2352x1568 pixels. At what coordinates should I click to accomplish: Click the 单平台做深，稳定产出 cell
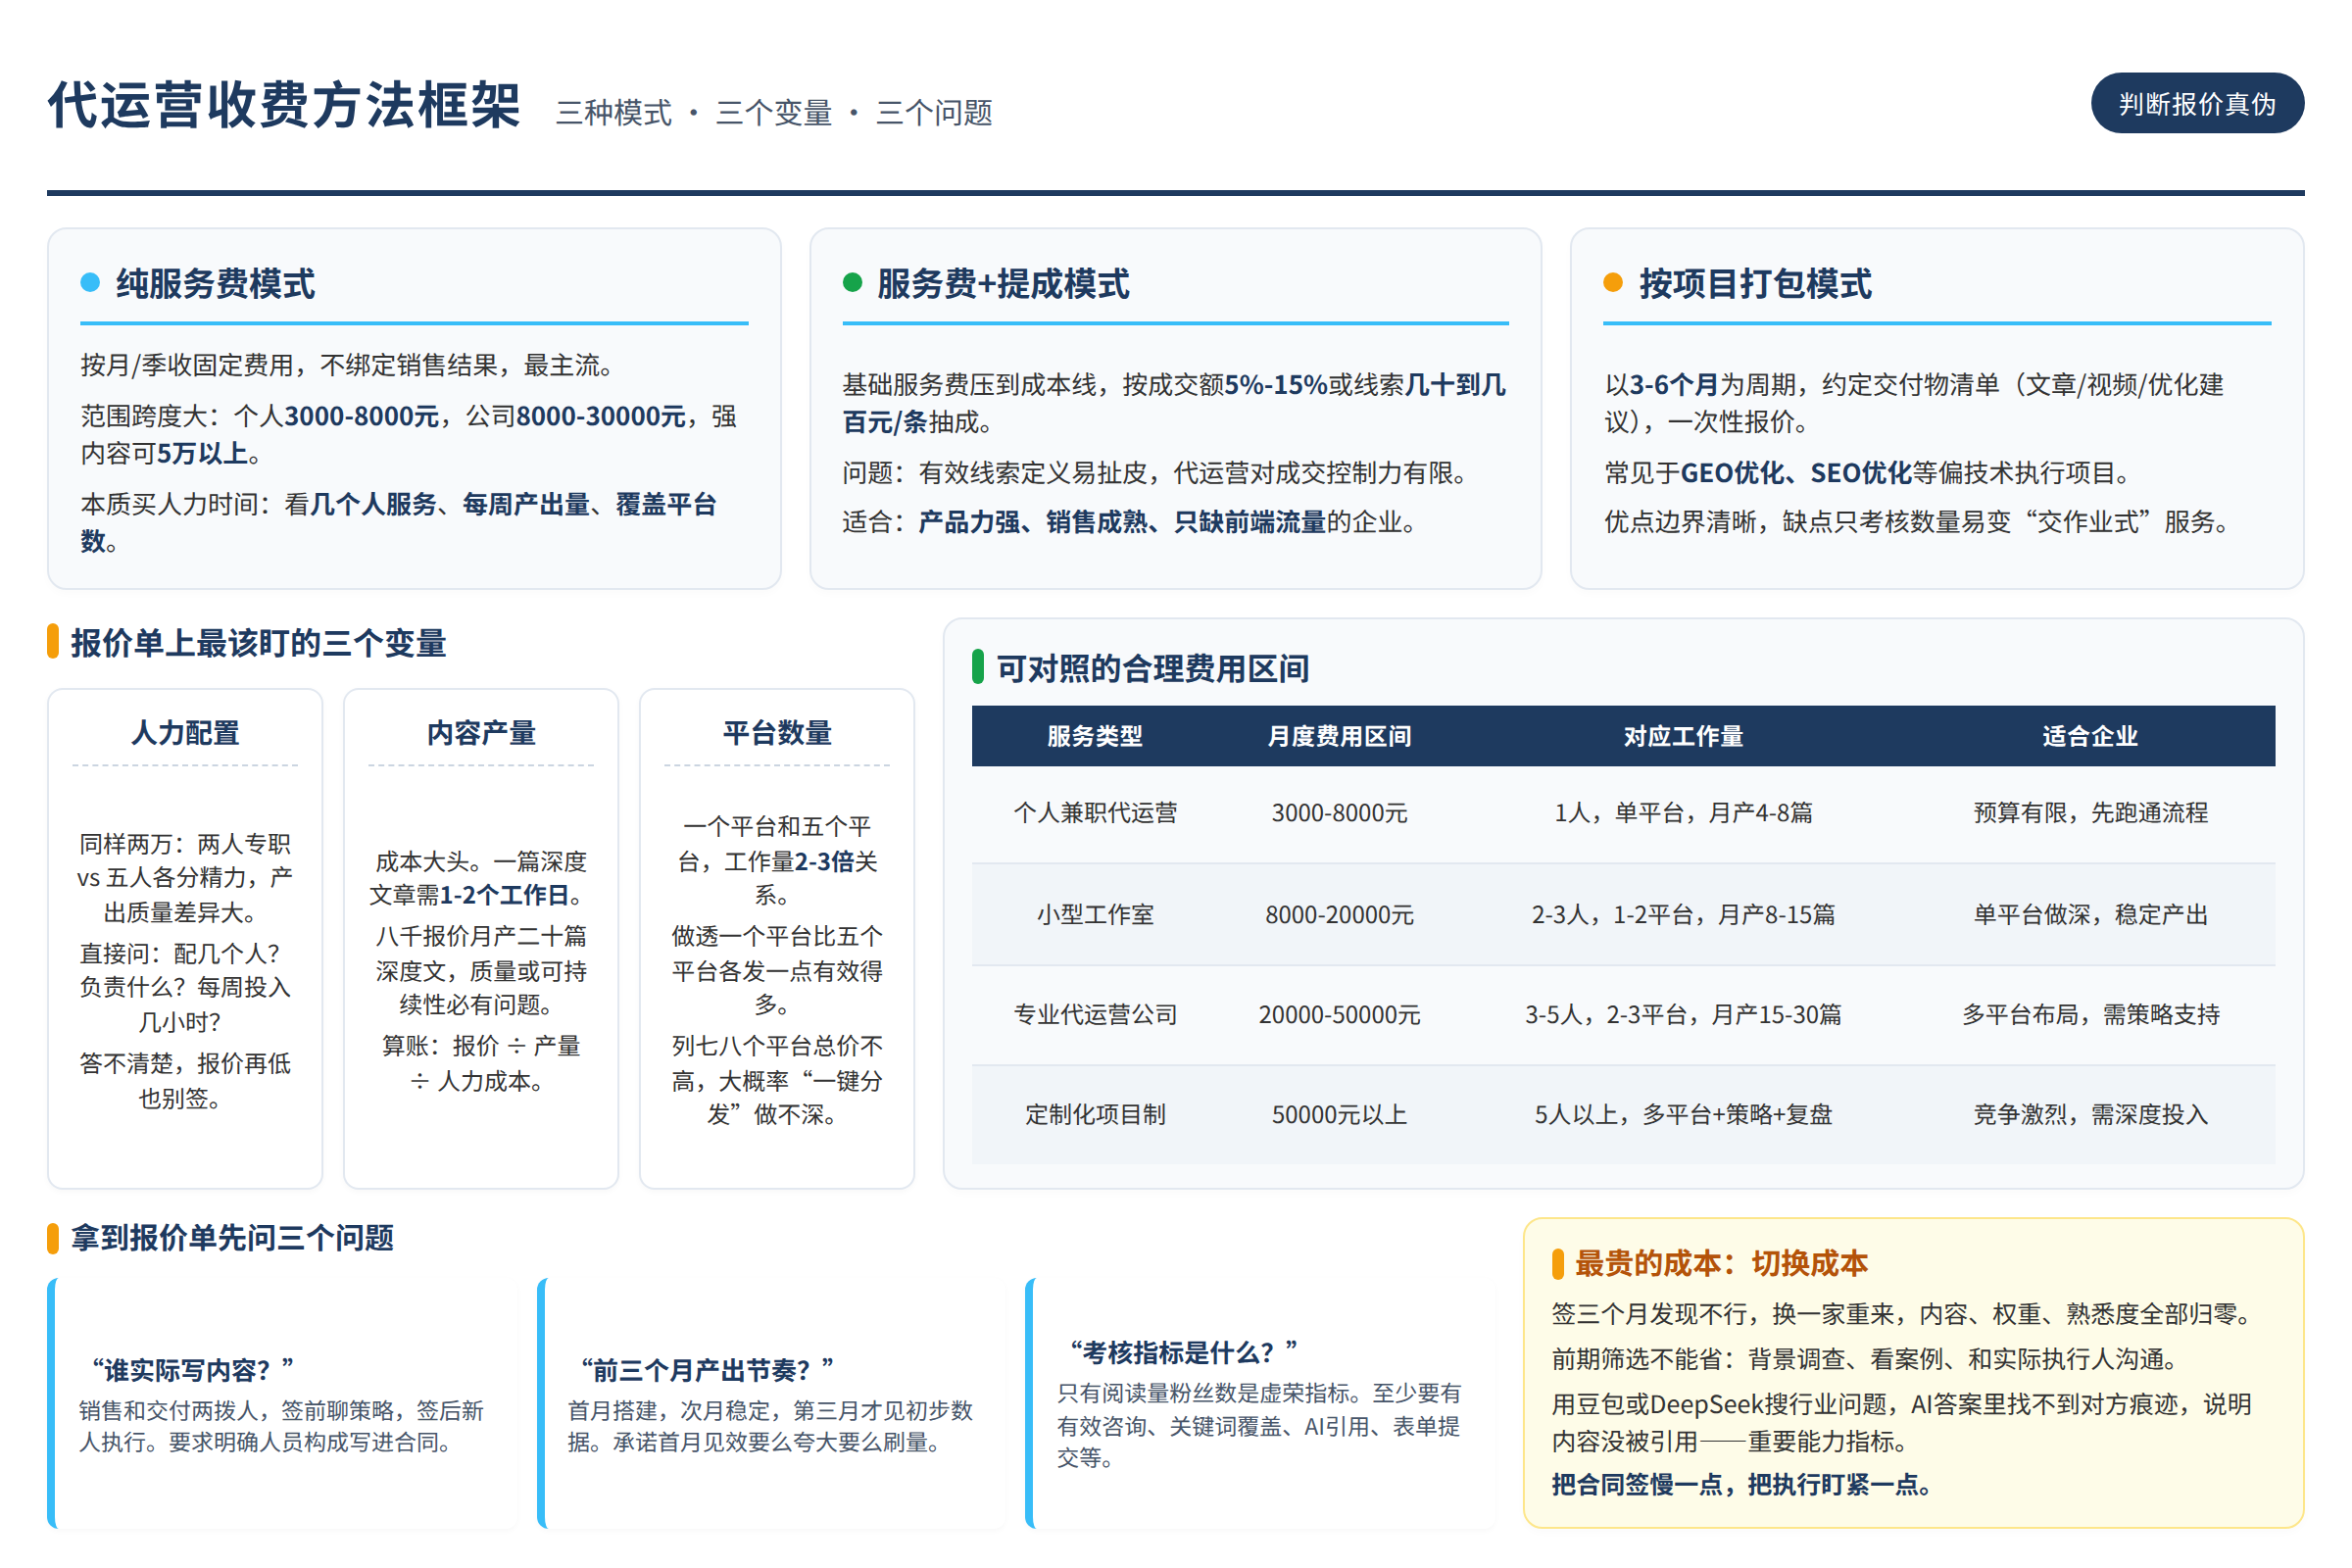point(2090,914)
